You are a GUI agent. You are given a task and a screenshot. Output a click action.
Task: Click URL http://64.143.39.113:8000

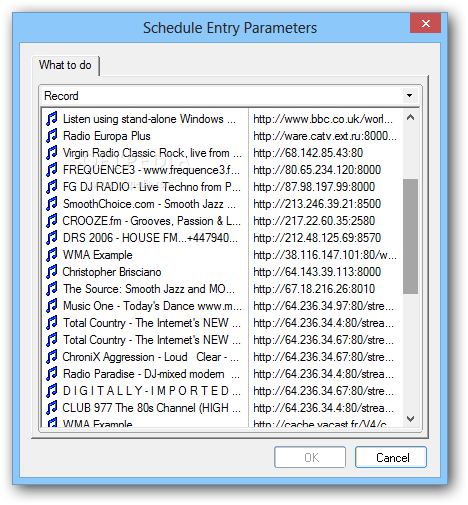pos(317,272)
